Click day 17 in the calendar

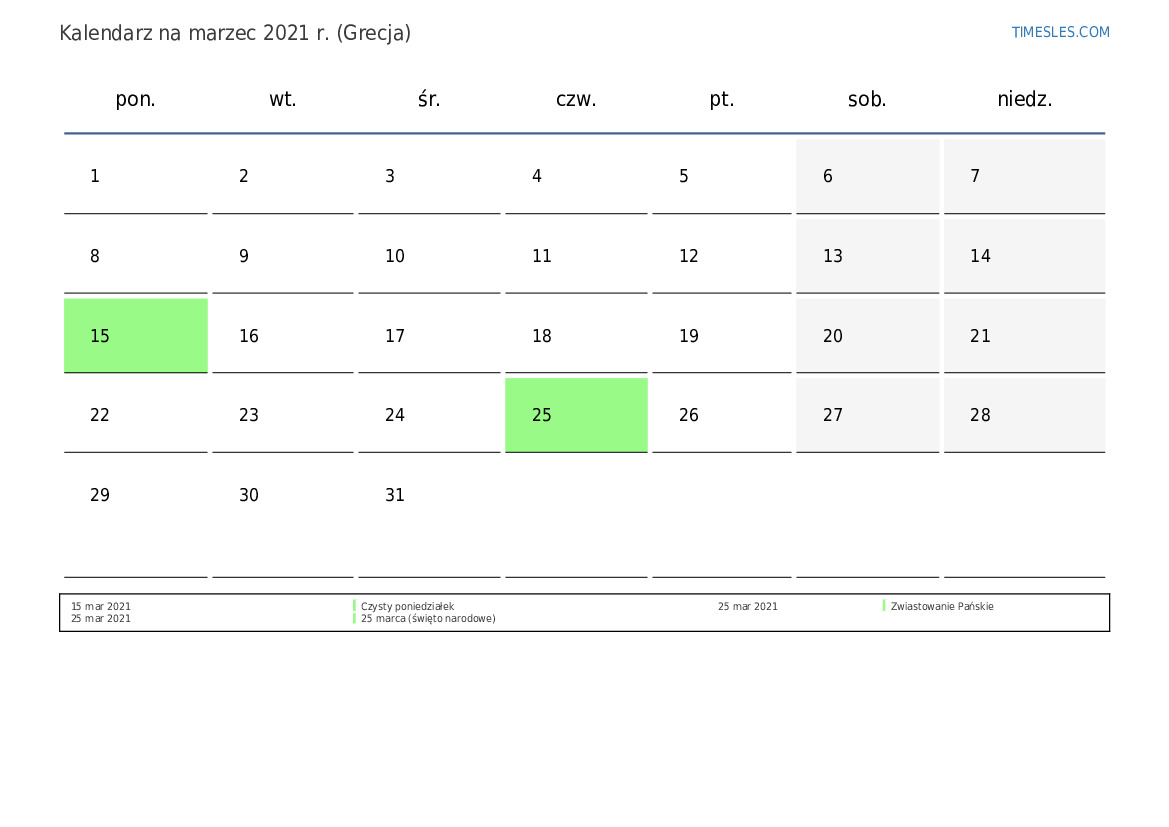[x=429, y=336]
